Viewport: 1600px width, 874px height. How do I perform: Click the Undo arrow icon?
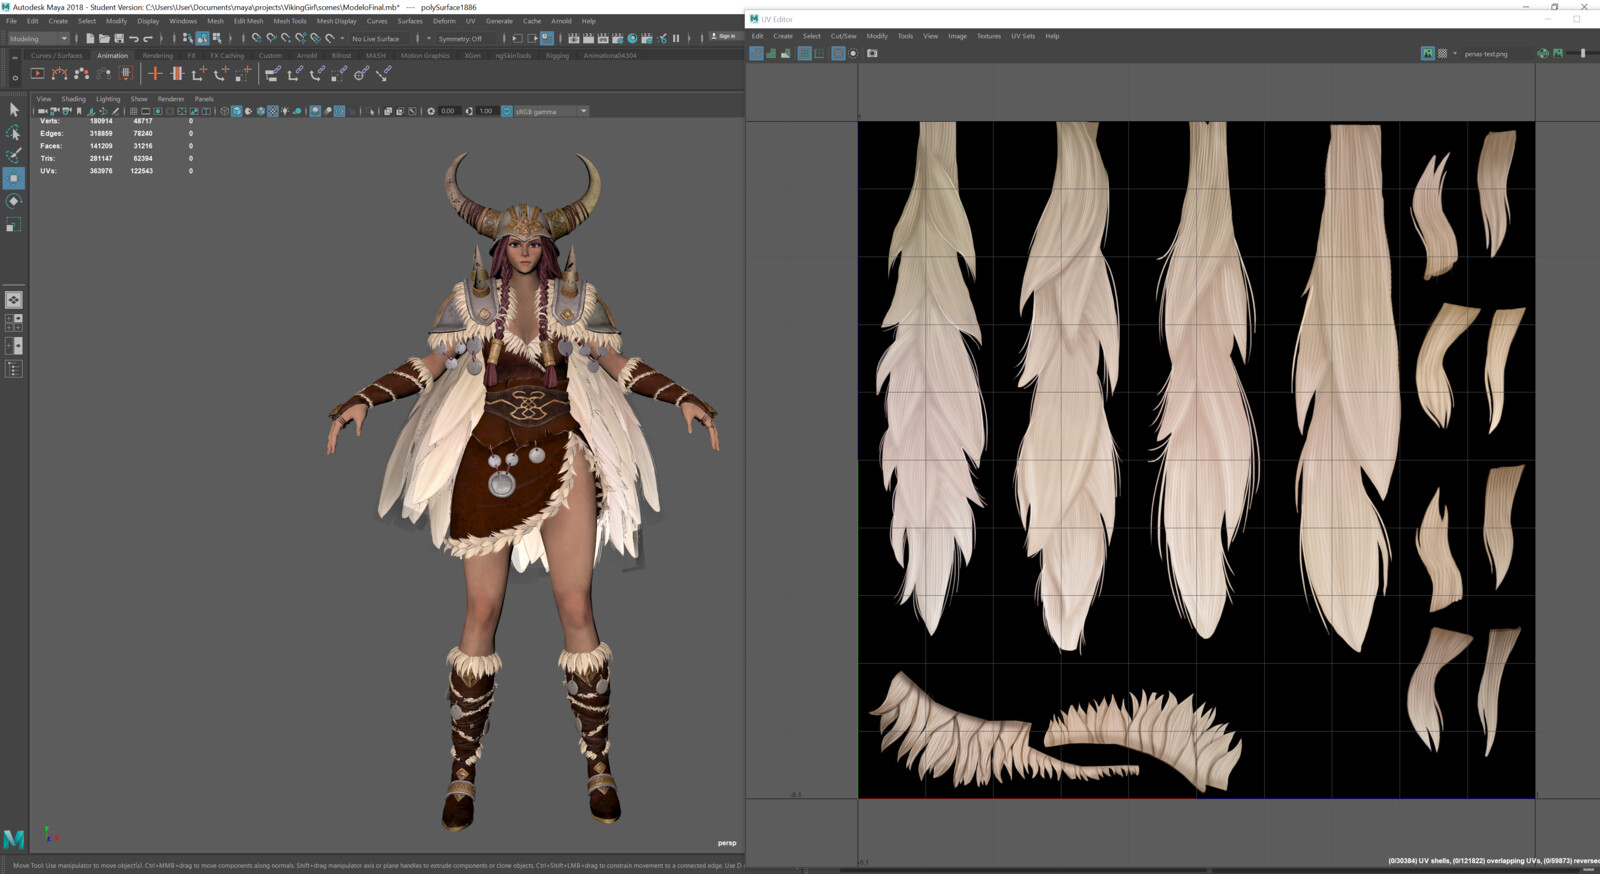[133, 38]
